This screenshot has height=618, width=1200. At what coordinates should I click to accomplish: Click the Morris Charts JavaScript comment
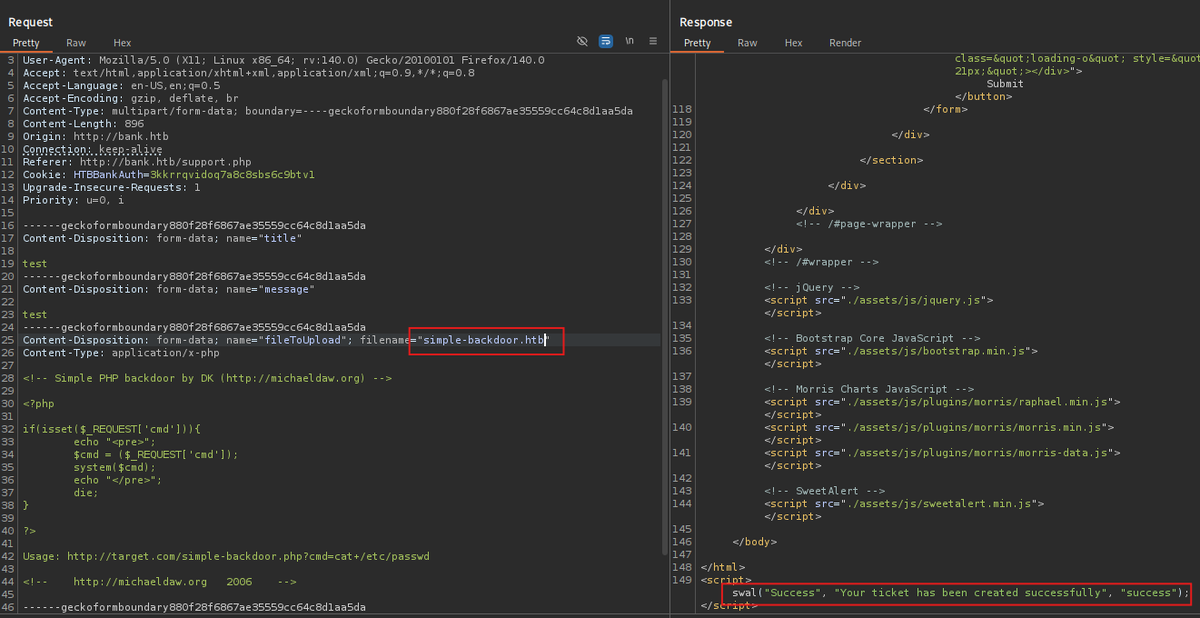869,389
